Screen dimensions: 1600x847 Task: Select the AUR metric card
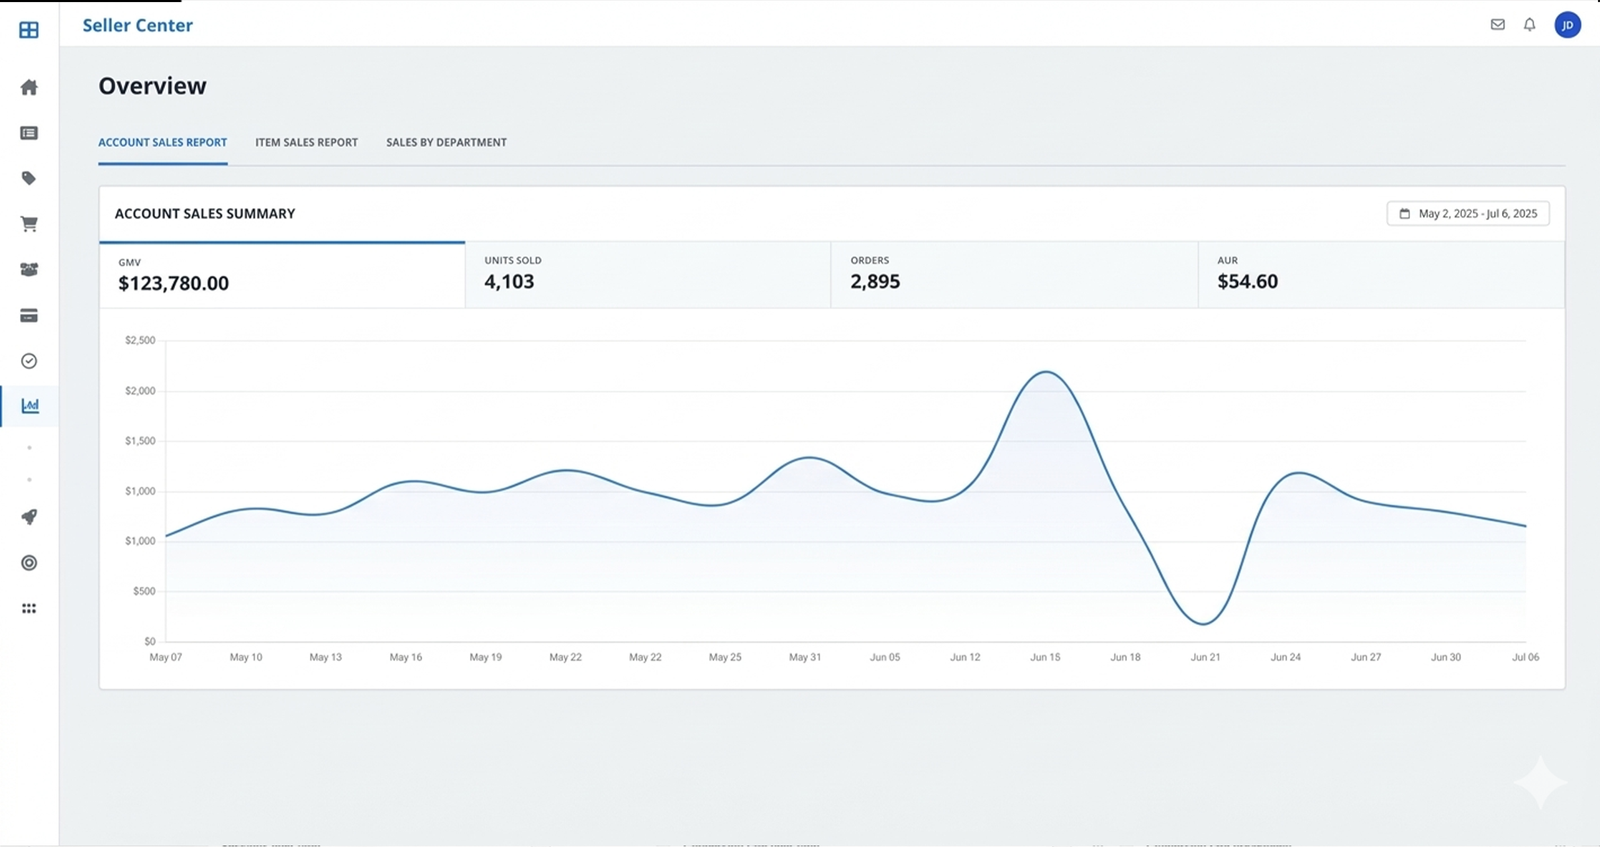coord(1380,274)
